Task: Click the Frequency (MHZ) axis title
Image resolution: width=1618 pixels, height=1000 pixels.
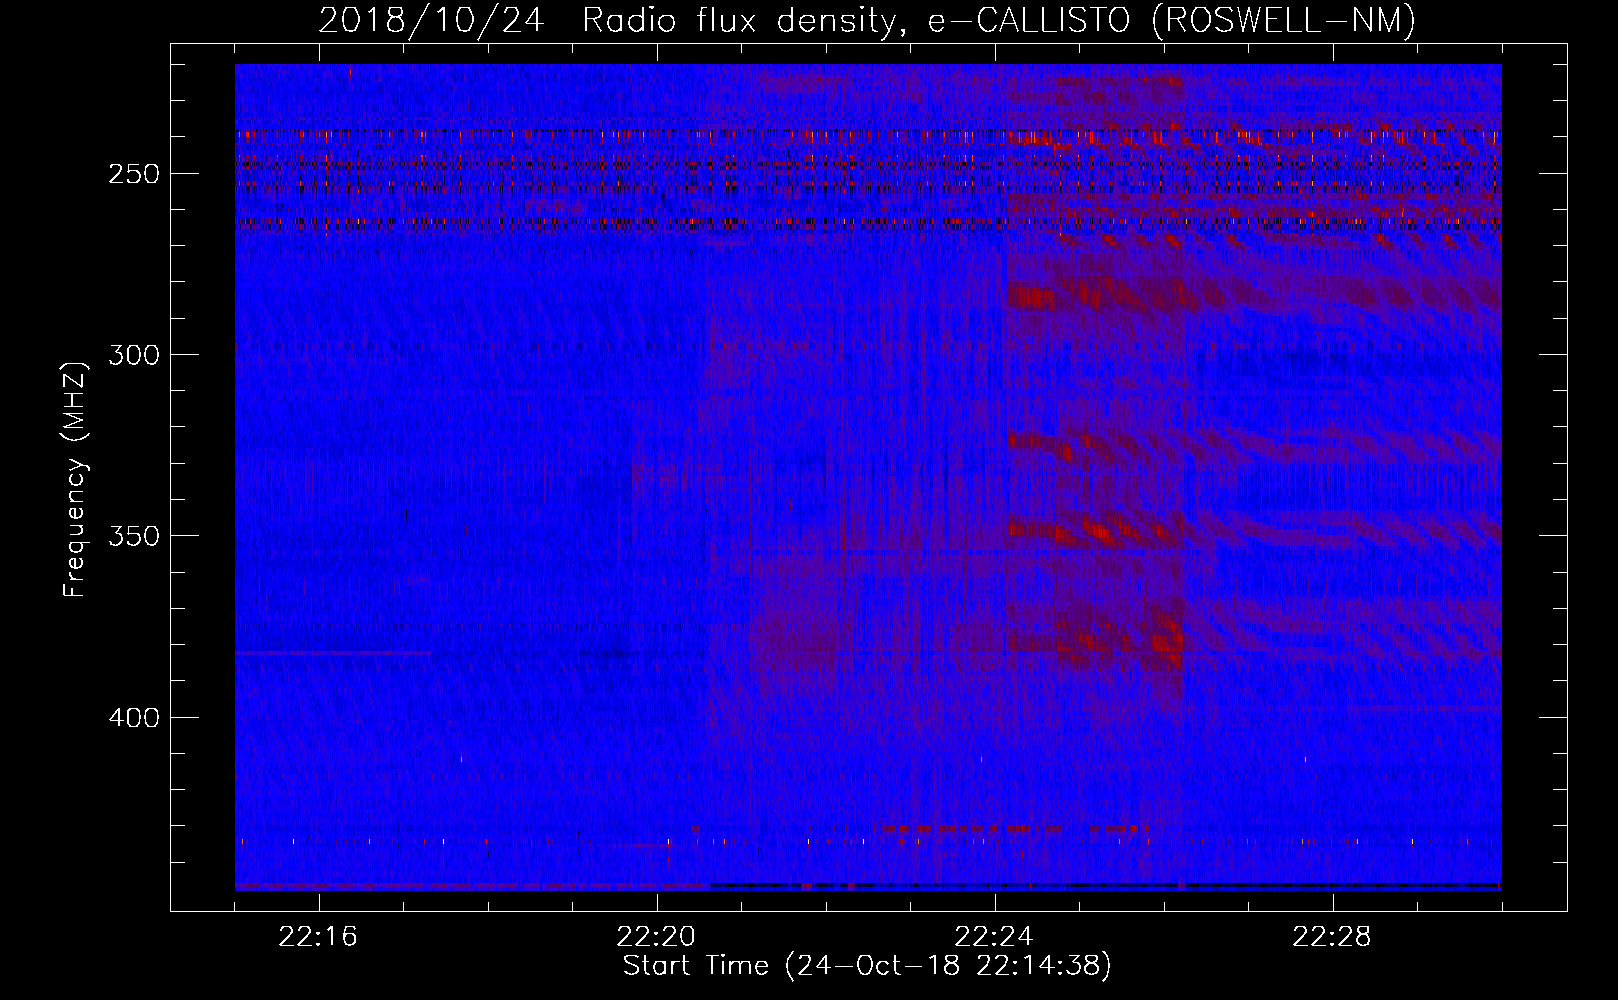Action: point(75,478)
